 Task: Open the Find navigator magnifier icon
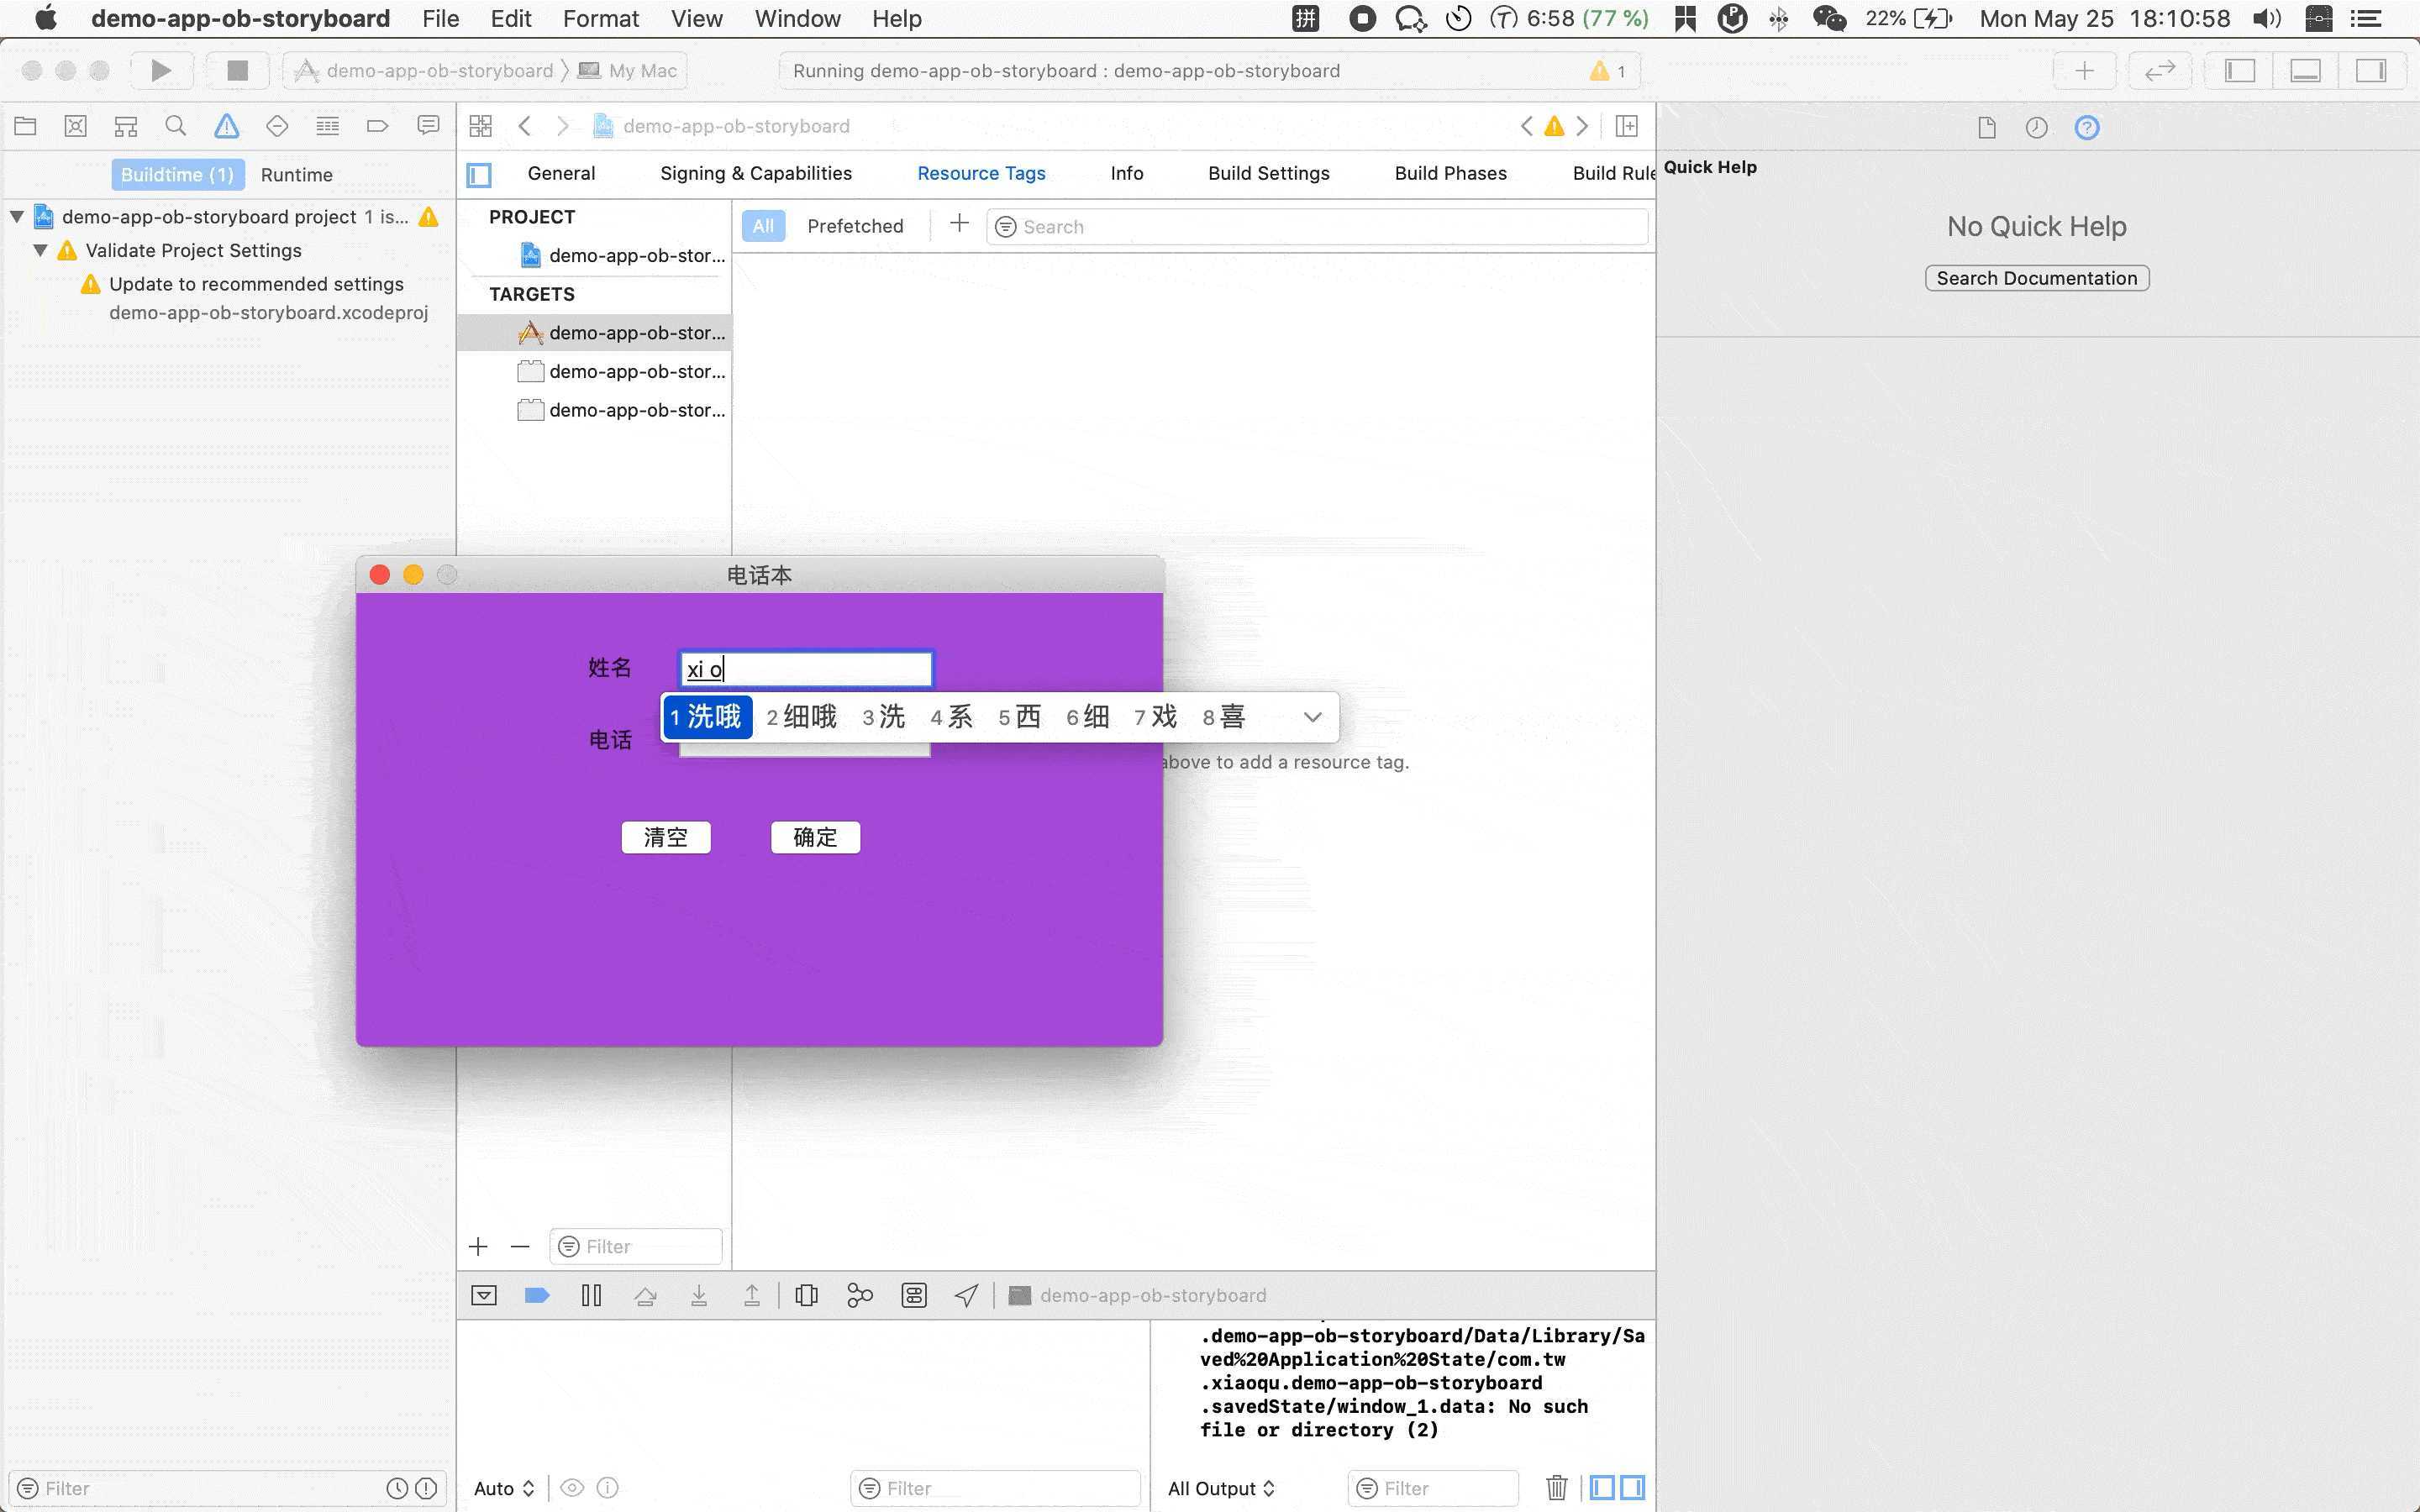(x=176, y=126)
